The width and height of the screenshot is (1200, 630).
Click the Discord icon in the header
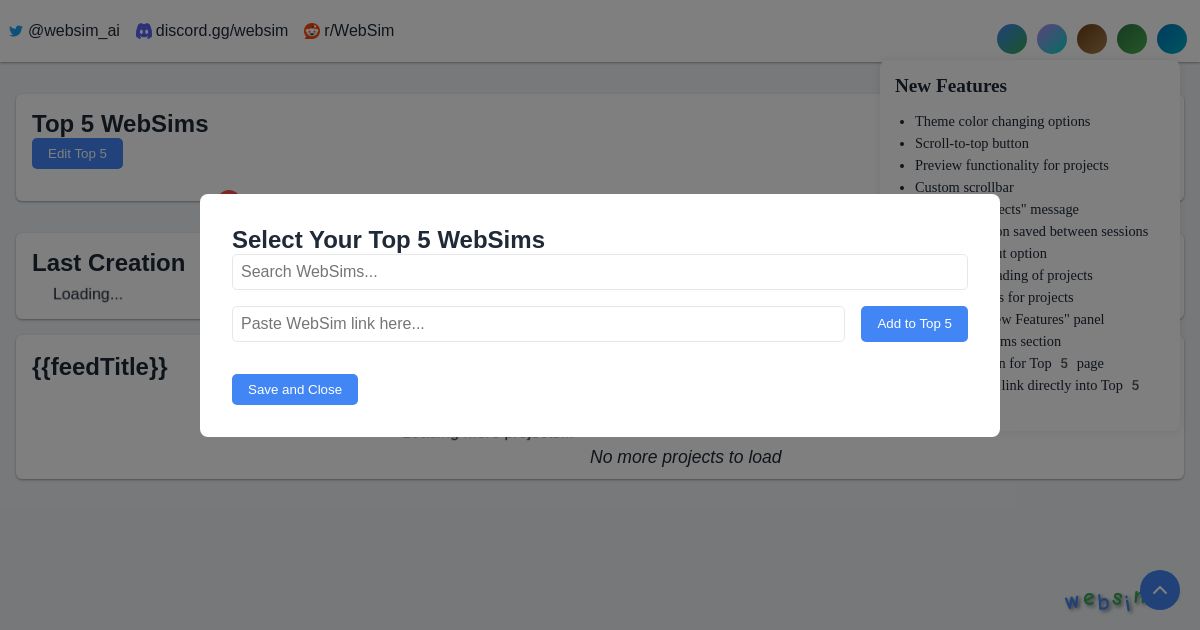144,31
